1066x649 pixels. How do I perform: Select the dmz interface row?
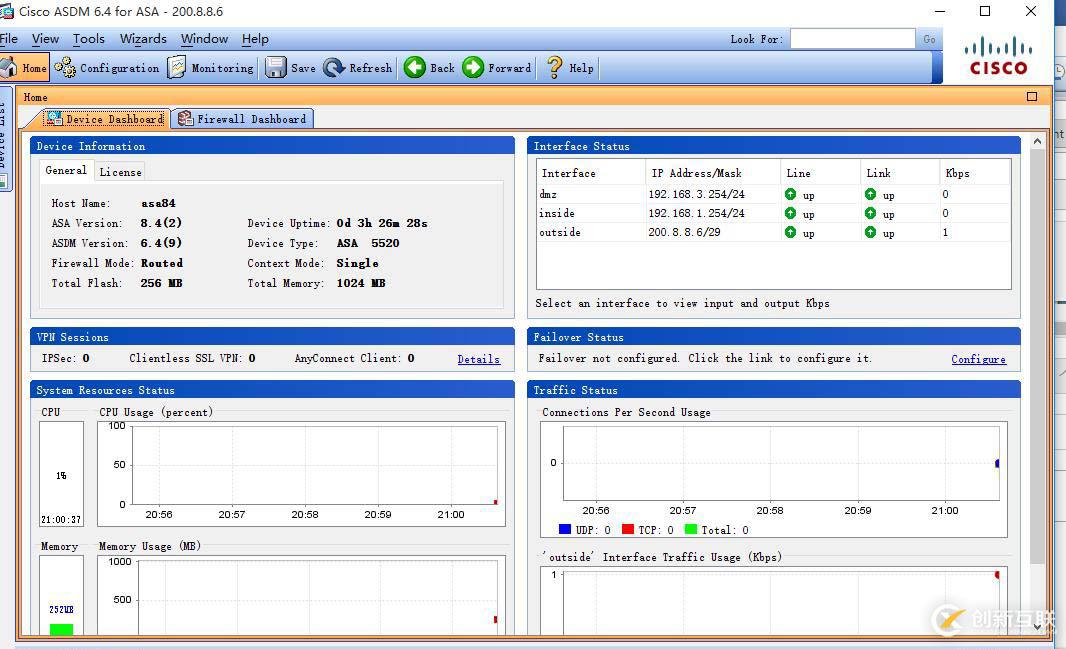click(548, 194)
